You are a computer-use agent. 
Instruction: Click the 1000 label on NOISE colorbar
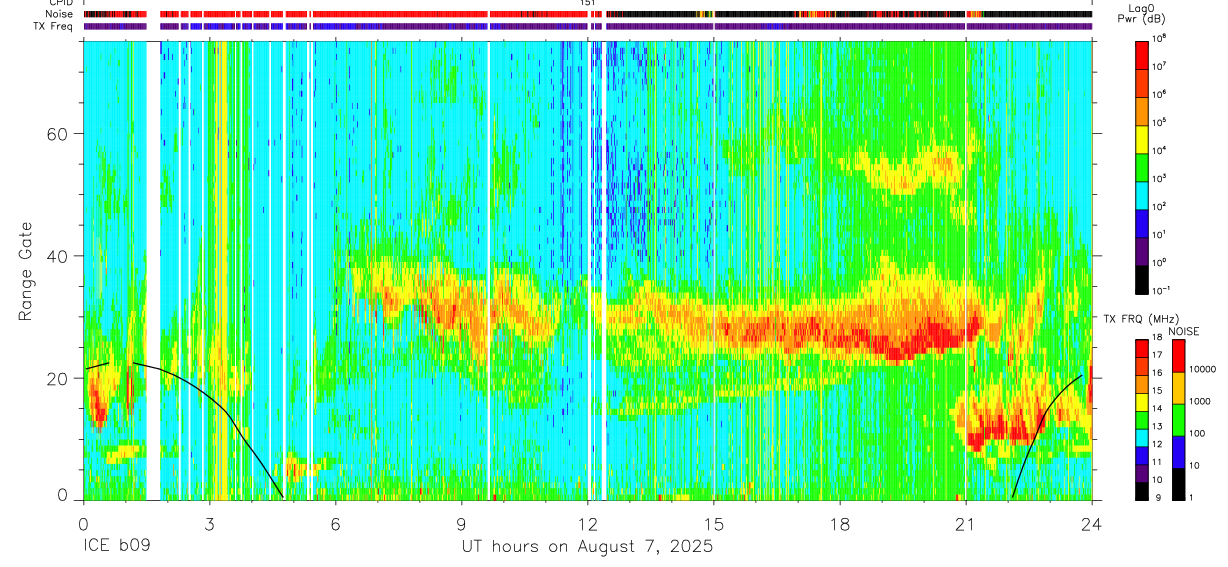pyautogui.click(x=1201, y=402)
